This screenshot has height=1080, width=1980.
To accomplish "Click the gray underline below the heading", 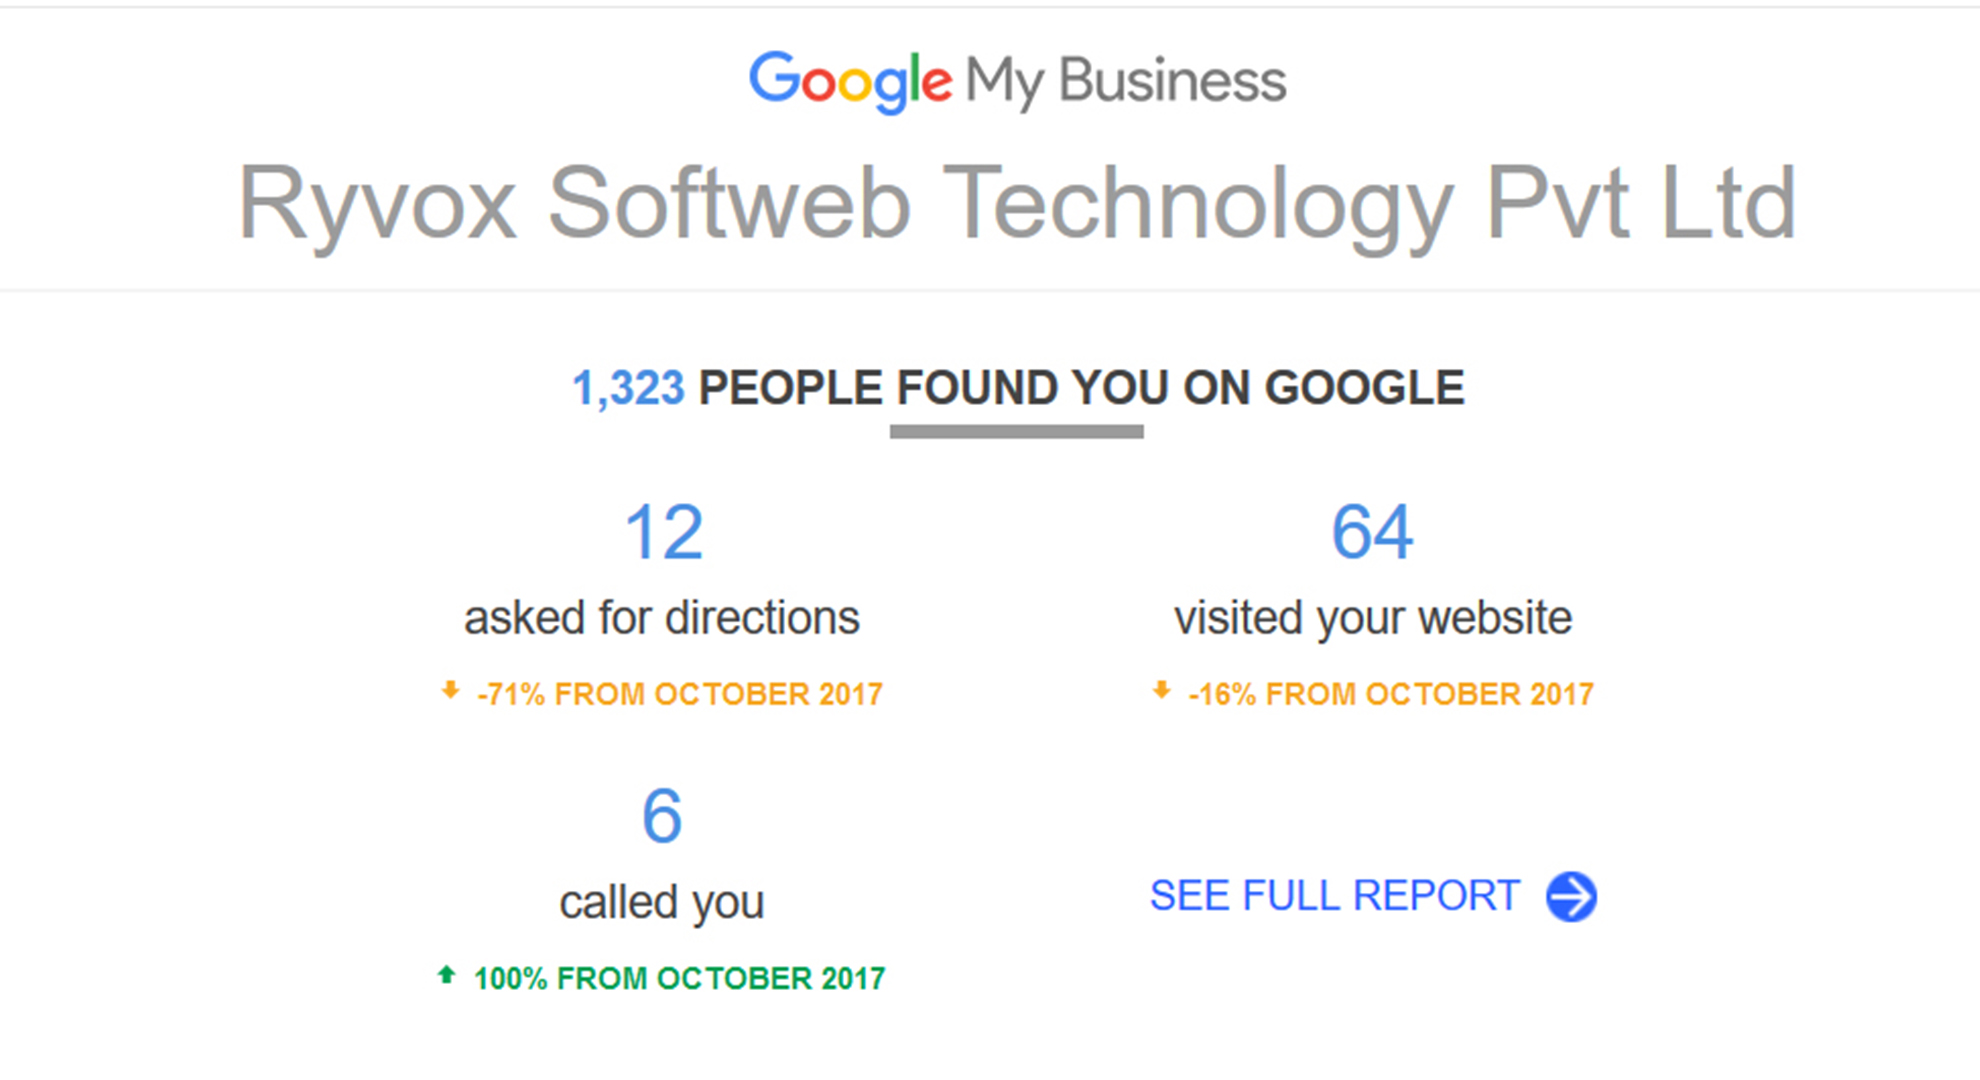I will tap(1016, 431).
